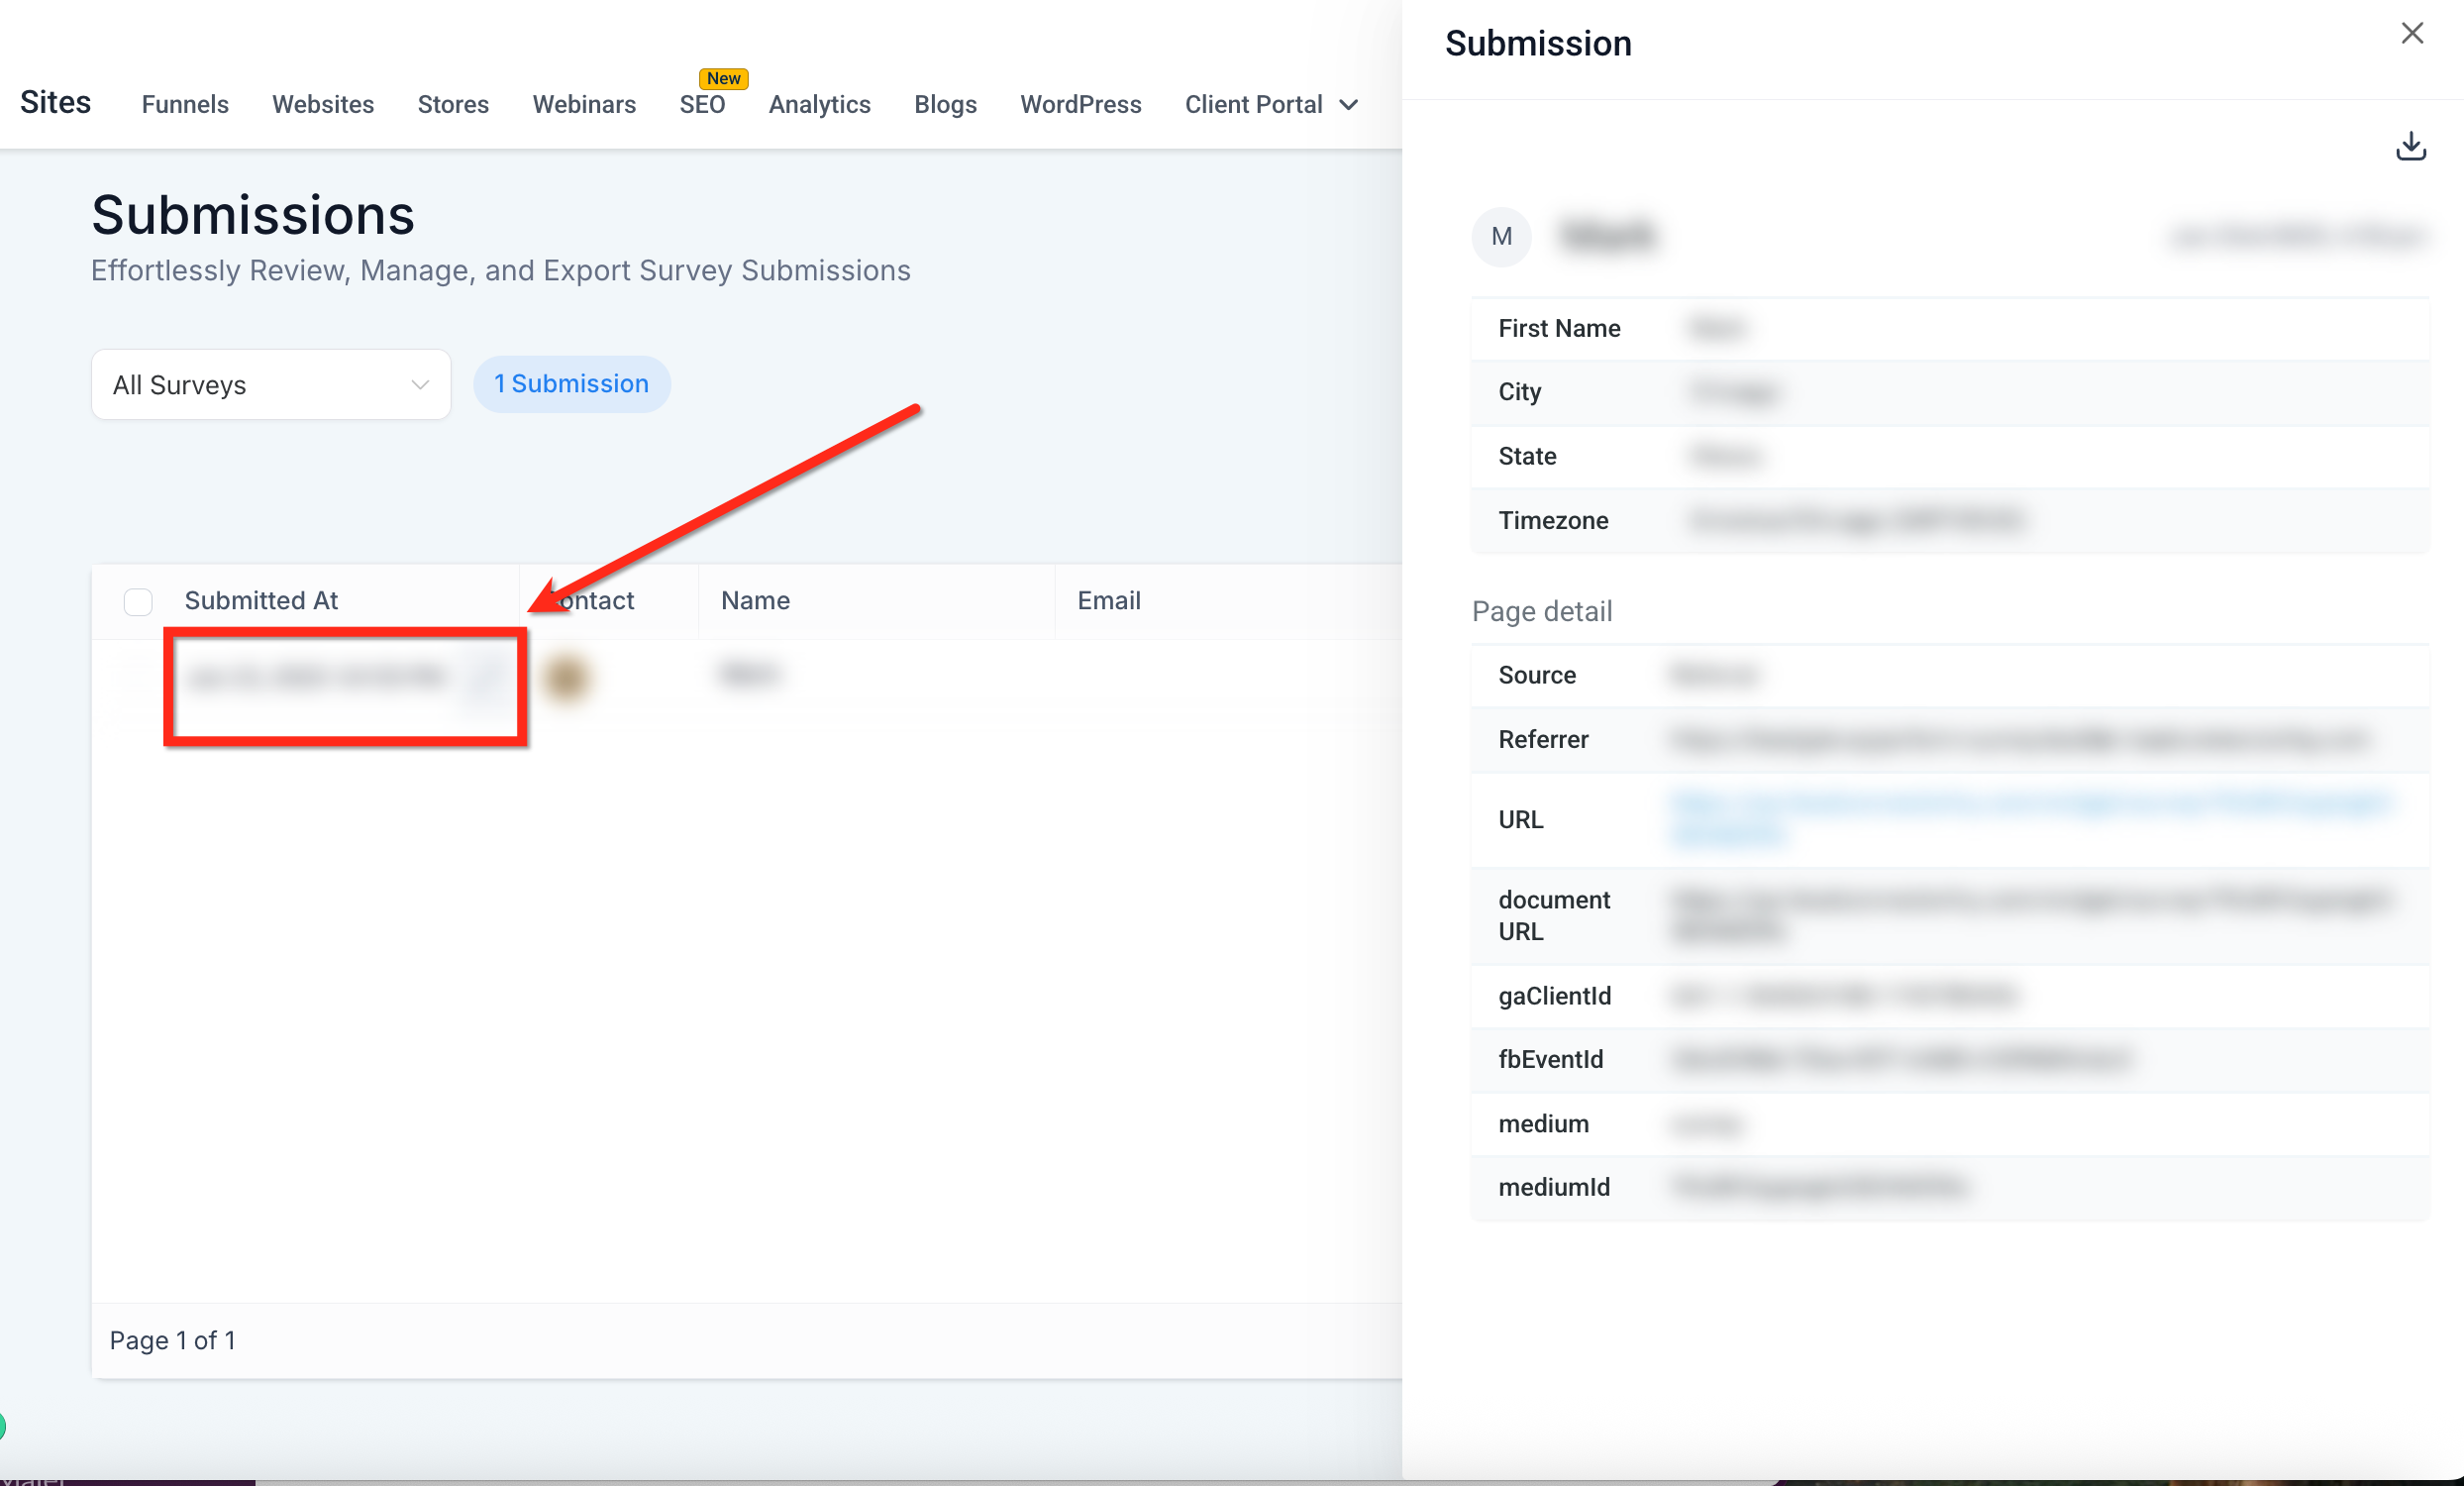This screenshot has height=1486, width=2464.
Task: Open the Stores section
Action: tap(452, 104)
